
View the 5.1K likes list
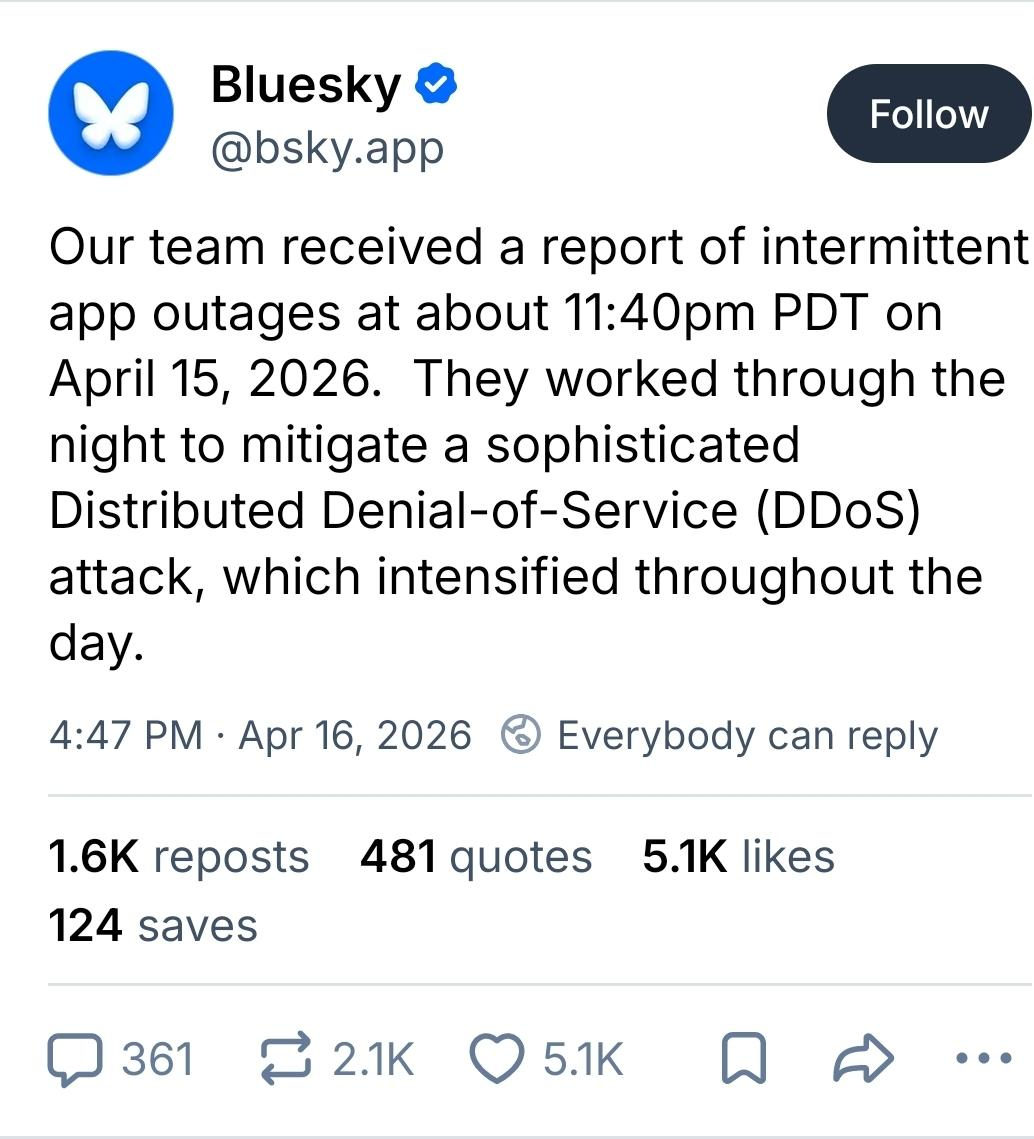(738, 857)
